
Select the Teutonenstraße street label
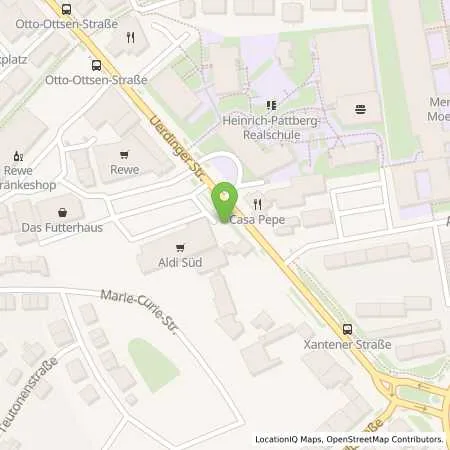pos(28,393)
